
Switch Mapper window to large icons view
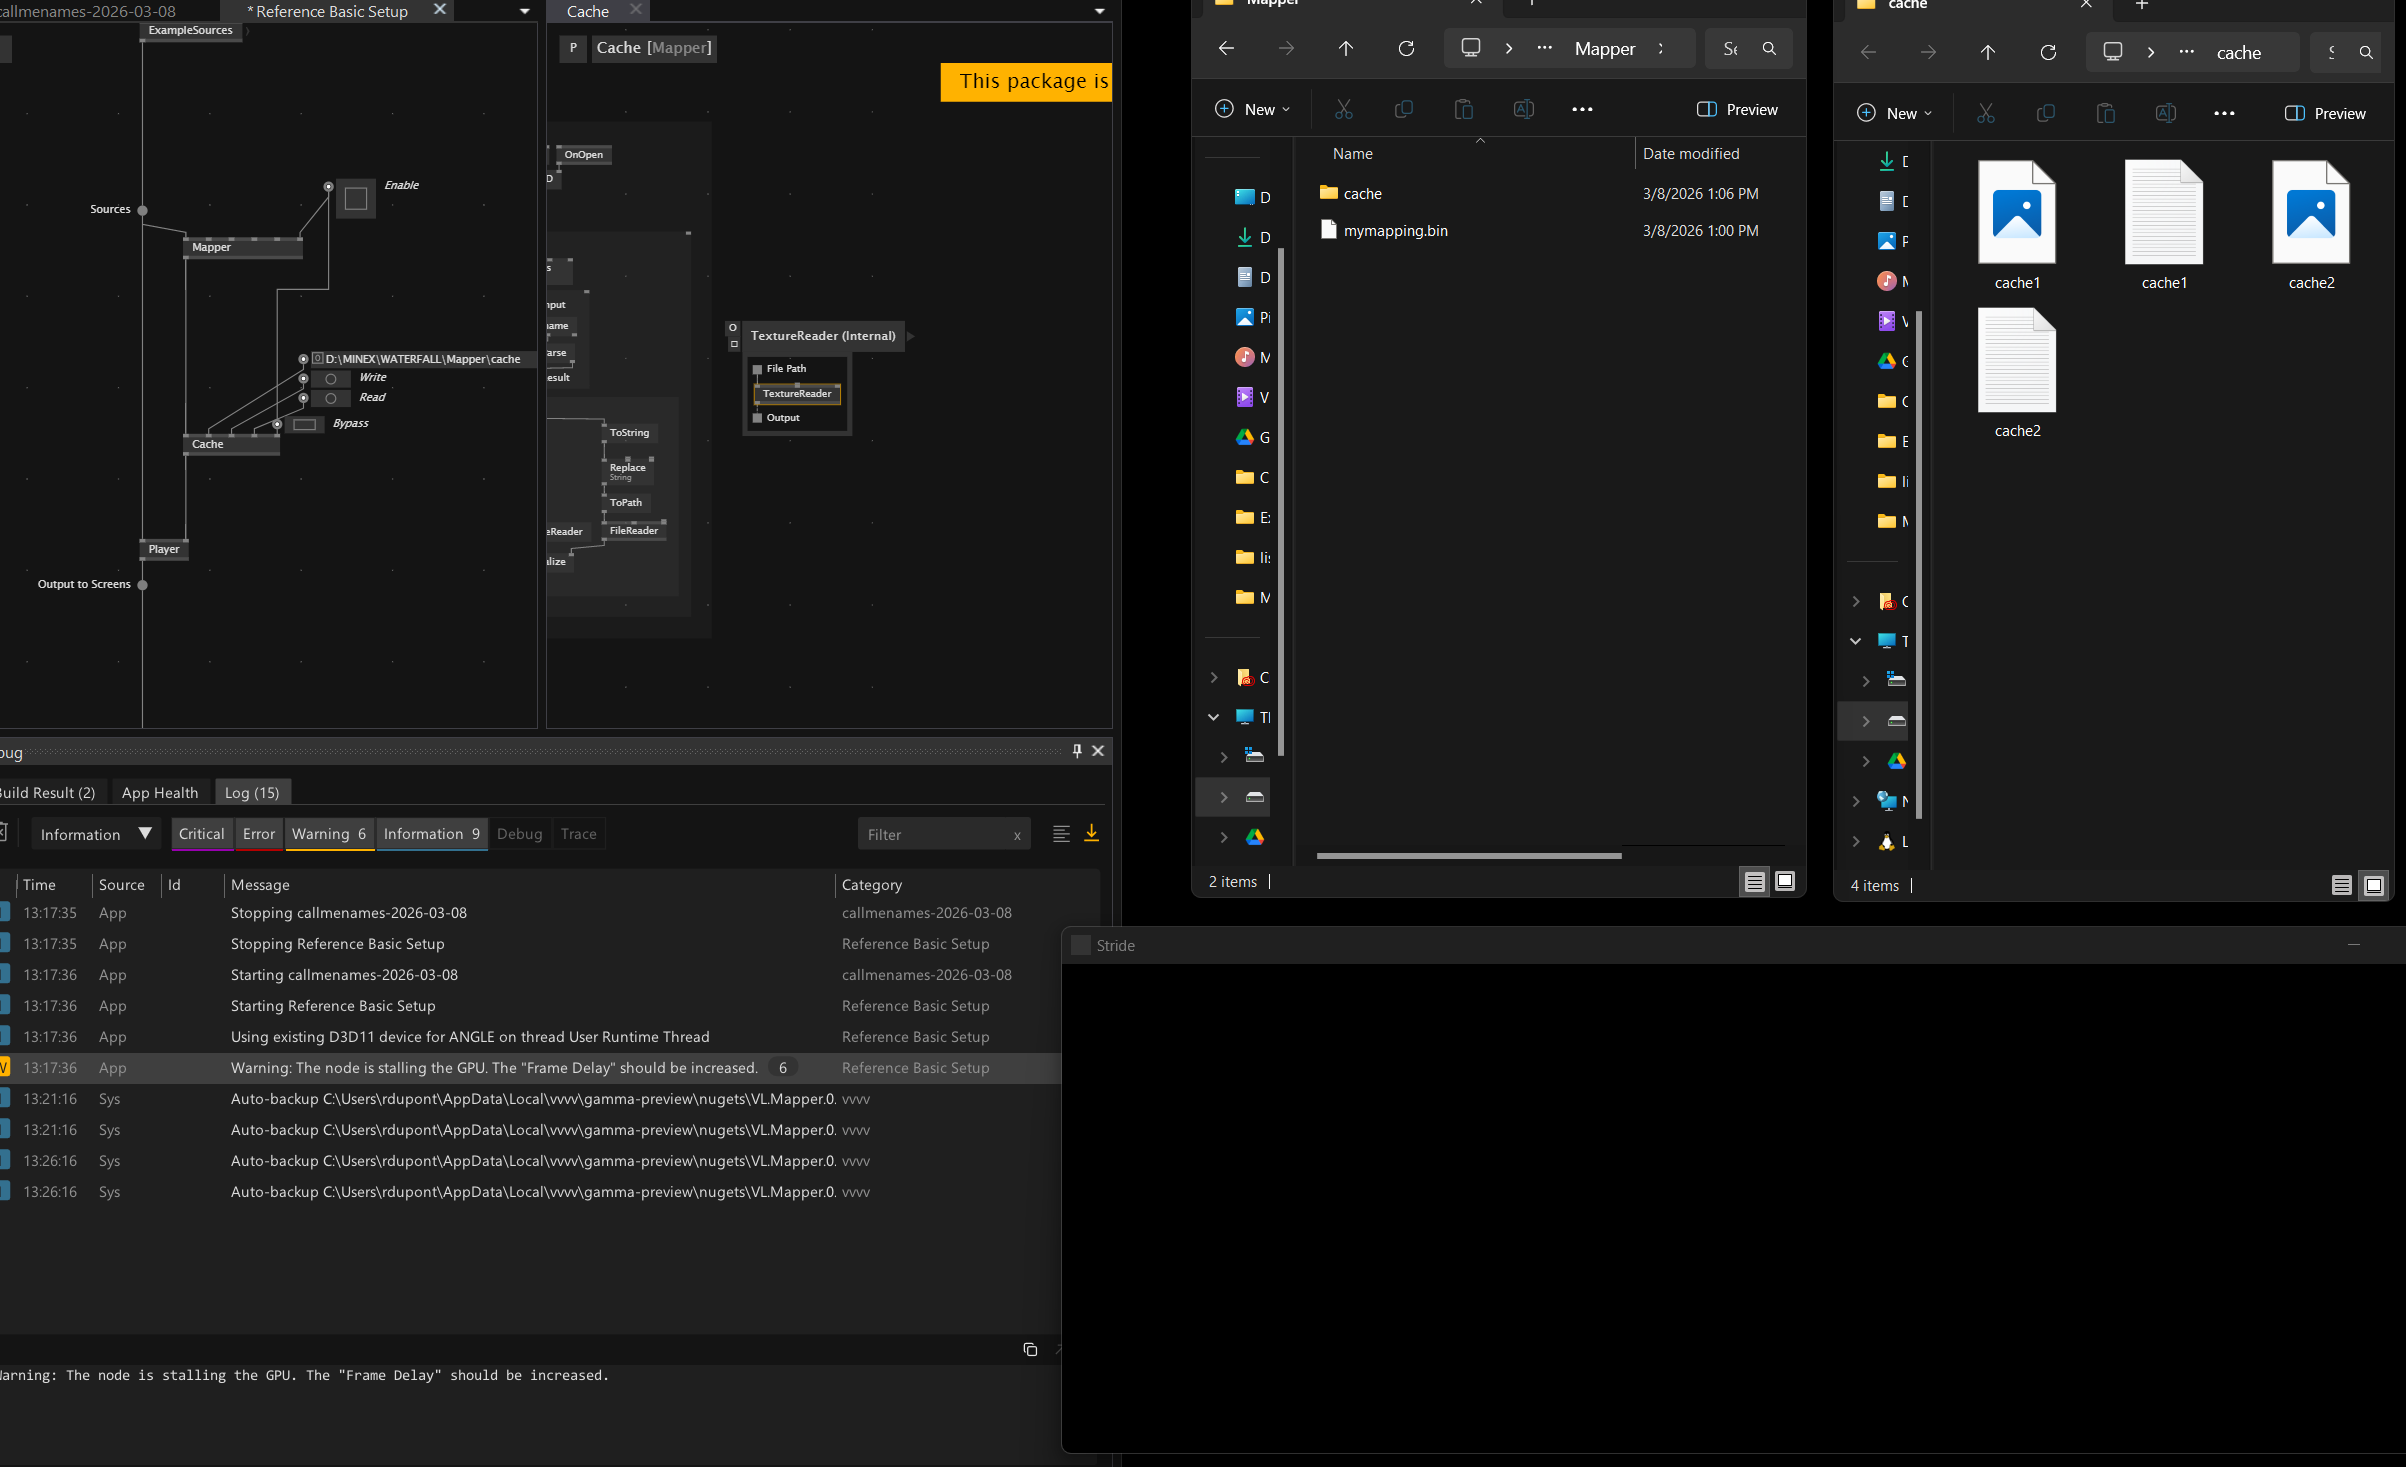[1785, 881]
